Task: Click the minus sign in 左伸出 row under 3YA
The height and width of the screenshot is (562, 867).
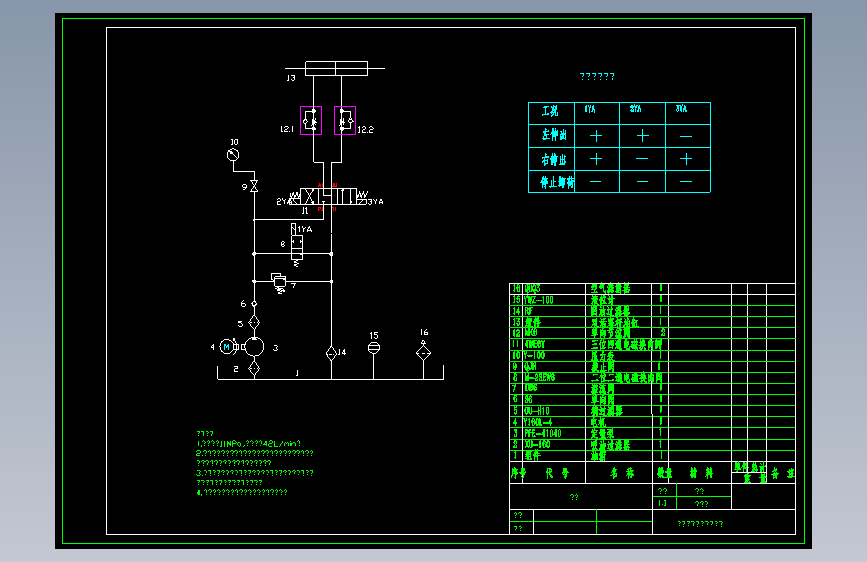Action: [x=686, y=137]
